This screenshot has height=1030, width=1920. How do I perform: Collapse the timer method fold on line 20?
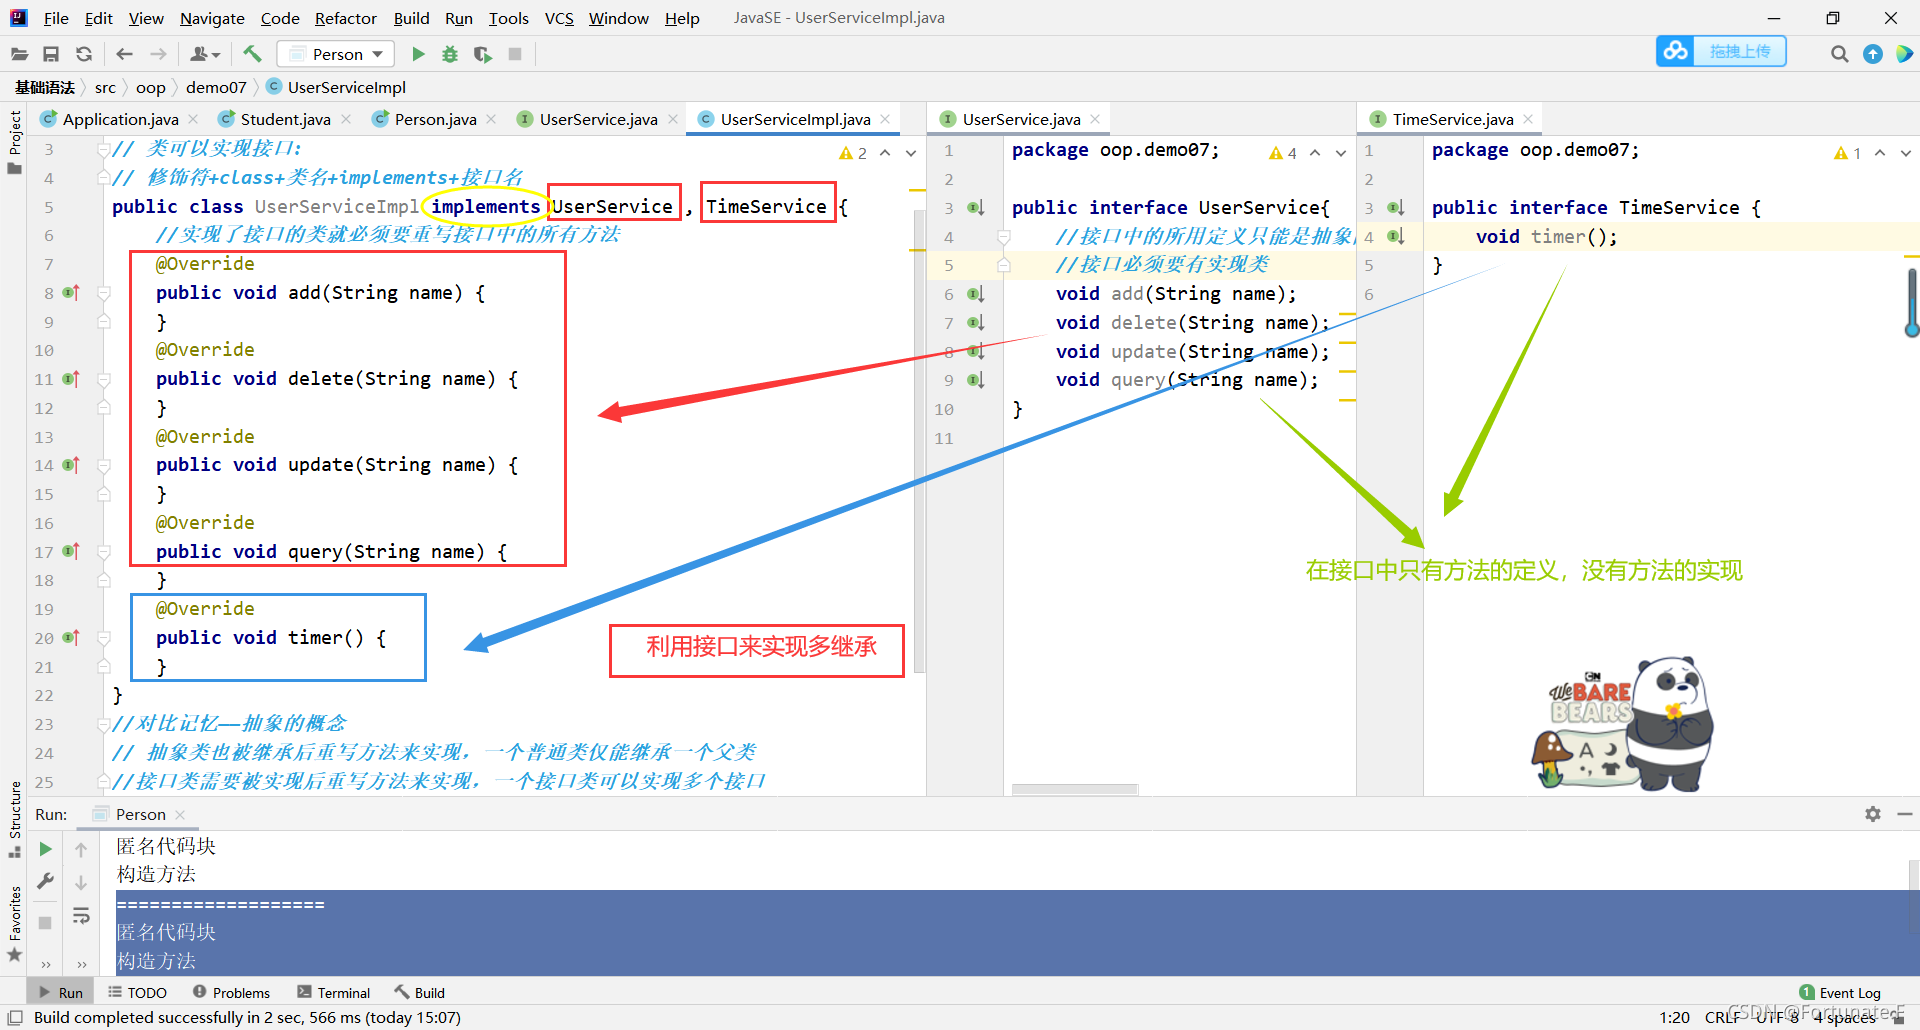coord(103,638)
